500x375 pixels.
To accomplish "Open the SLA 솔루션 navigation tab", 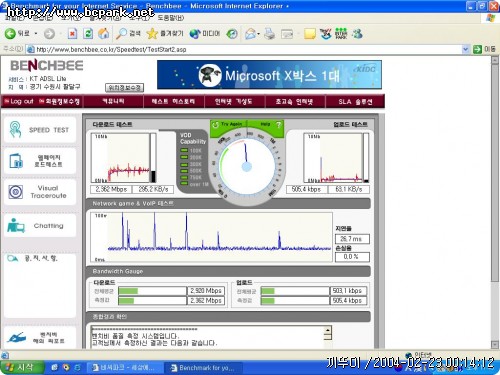I will point(355,101).
